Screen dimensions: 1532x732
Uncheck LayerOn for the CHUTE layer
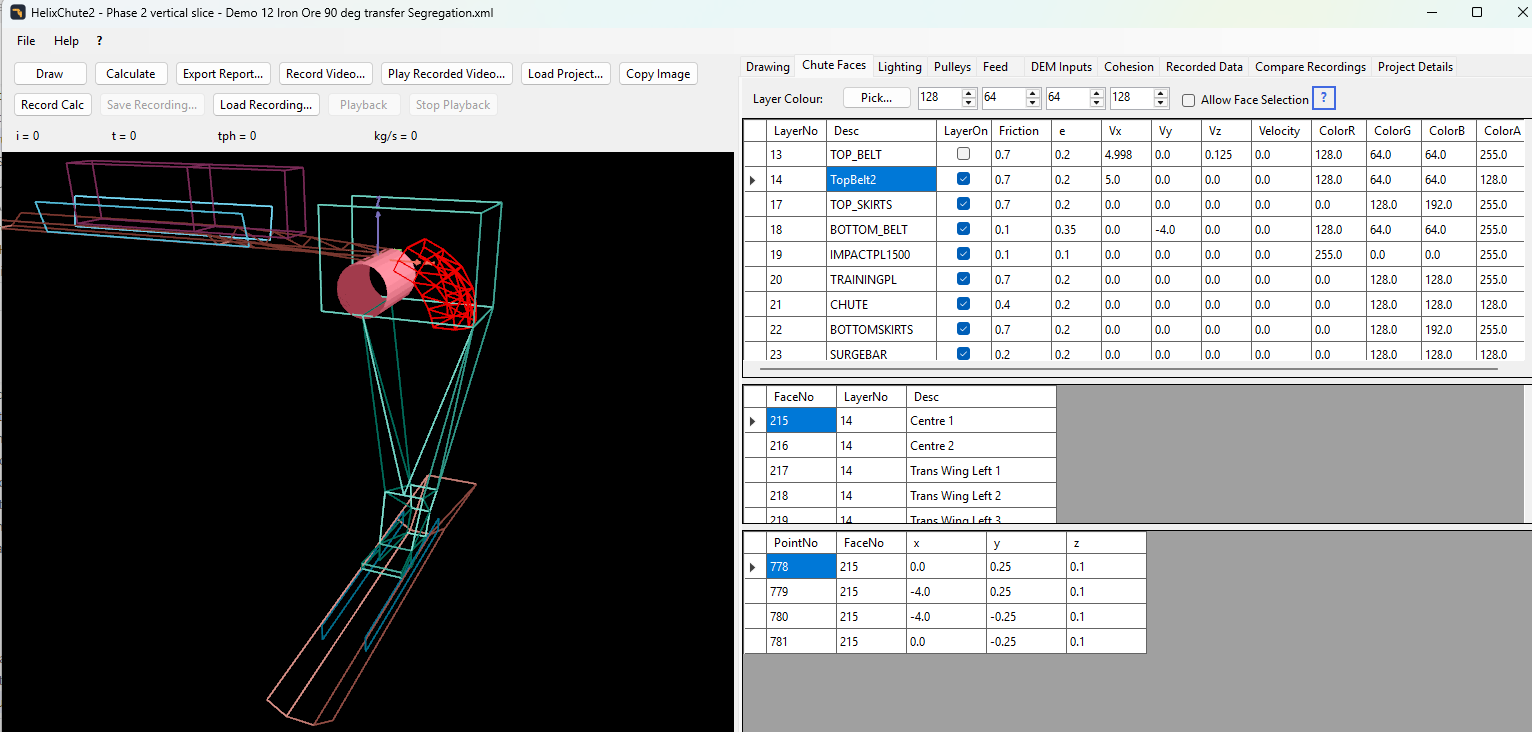[x=963, y=304]
